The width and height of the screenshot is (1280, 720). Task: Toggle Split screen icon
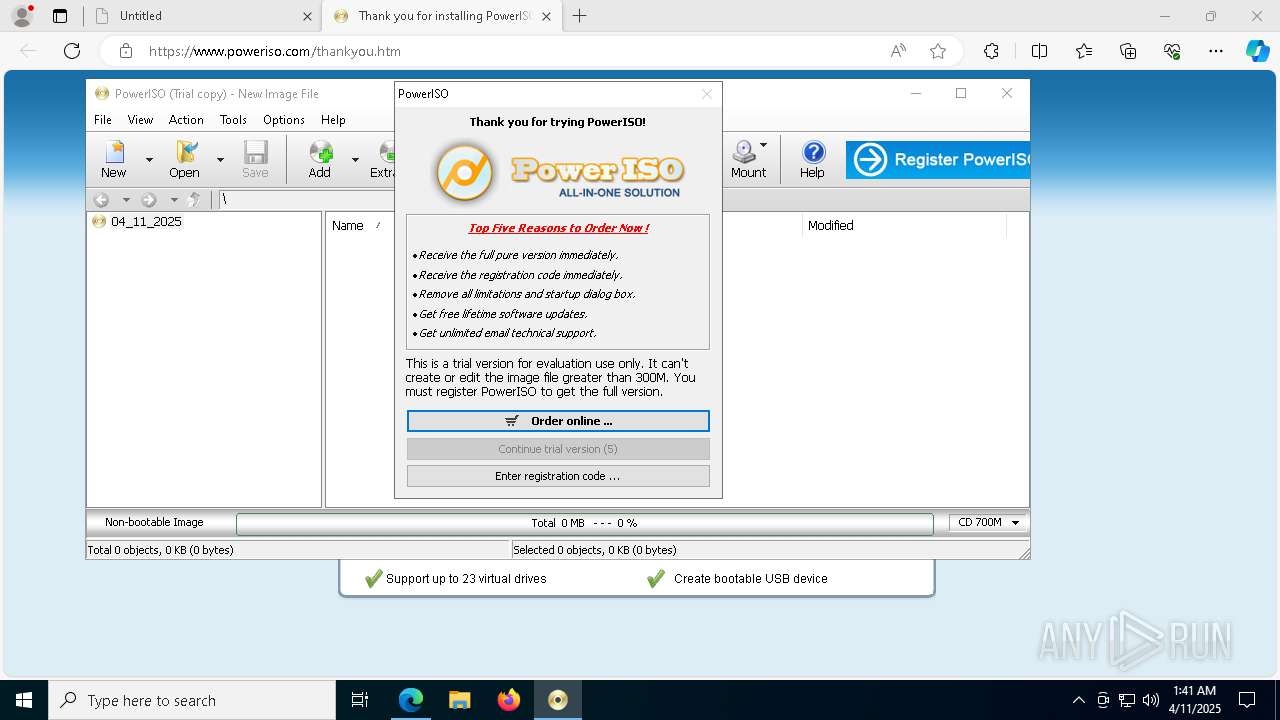point(1039,51)
